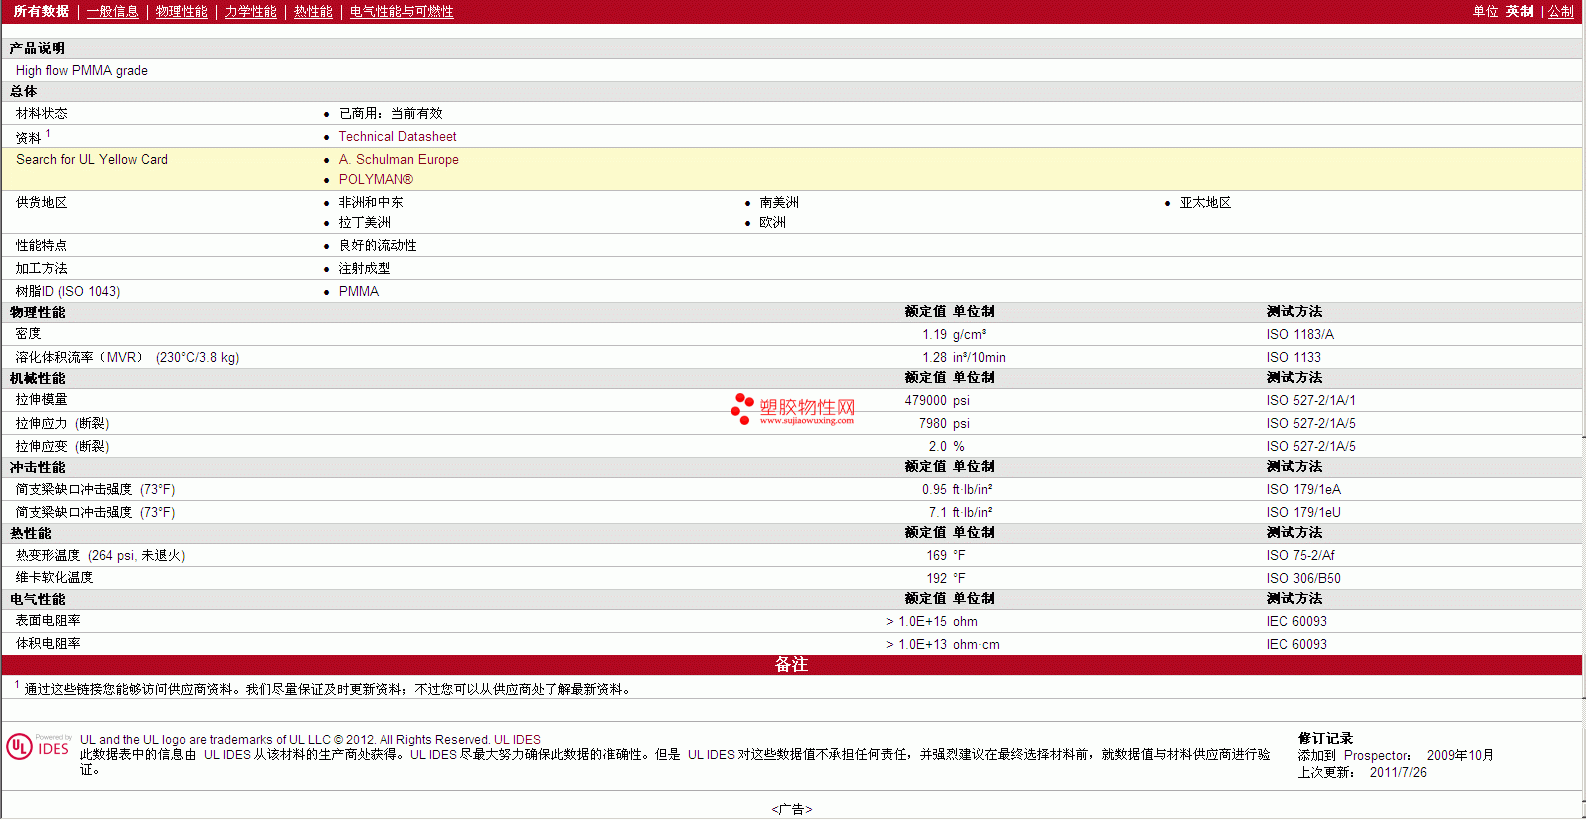Image resolution: width=1586 pixels, height=820 pixels.
Task: Click the 密度 value 1.19
Action: click(934, 335)
